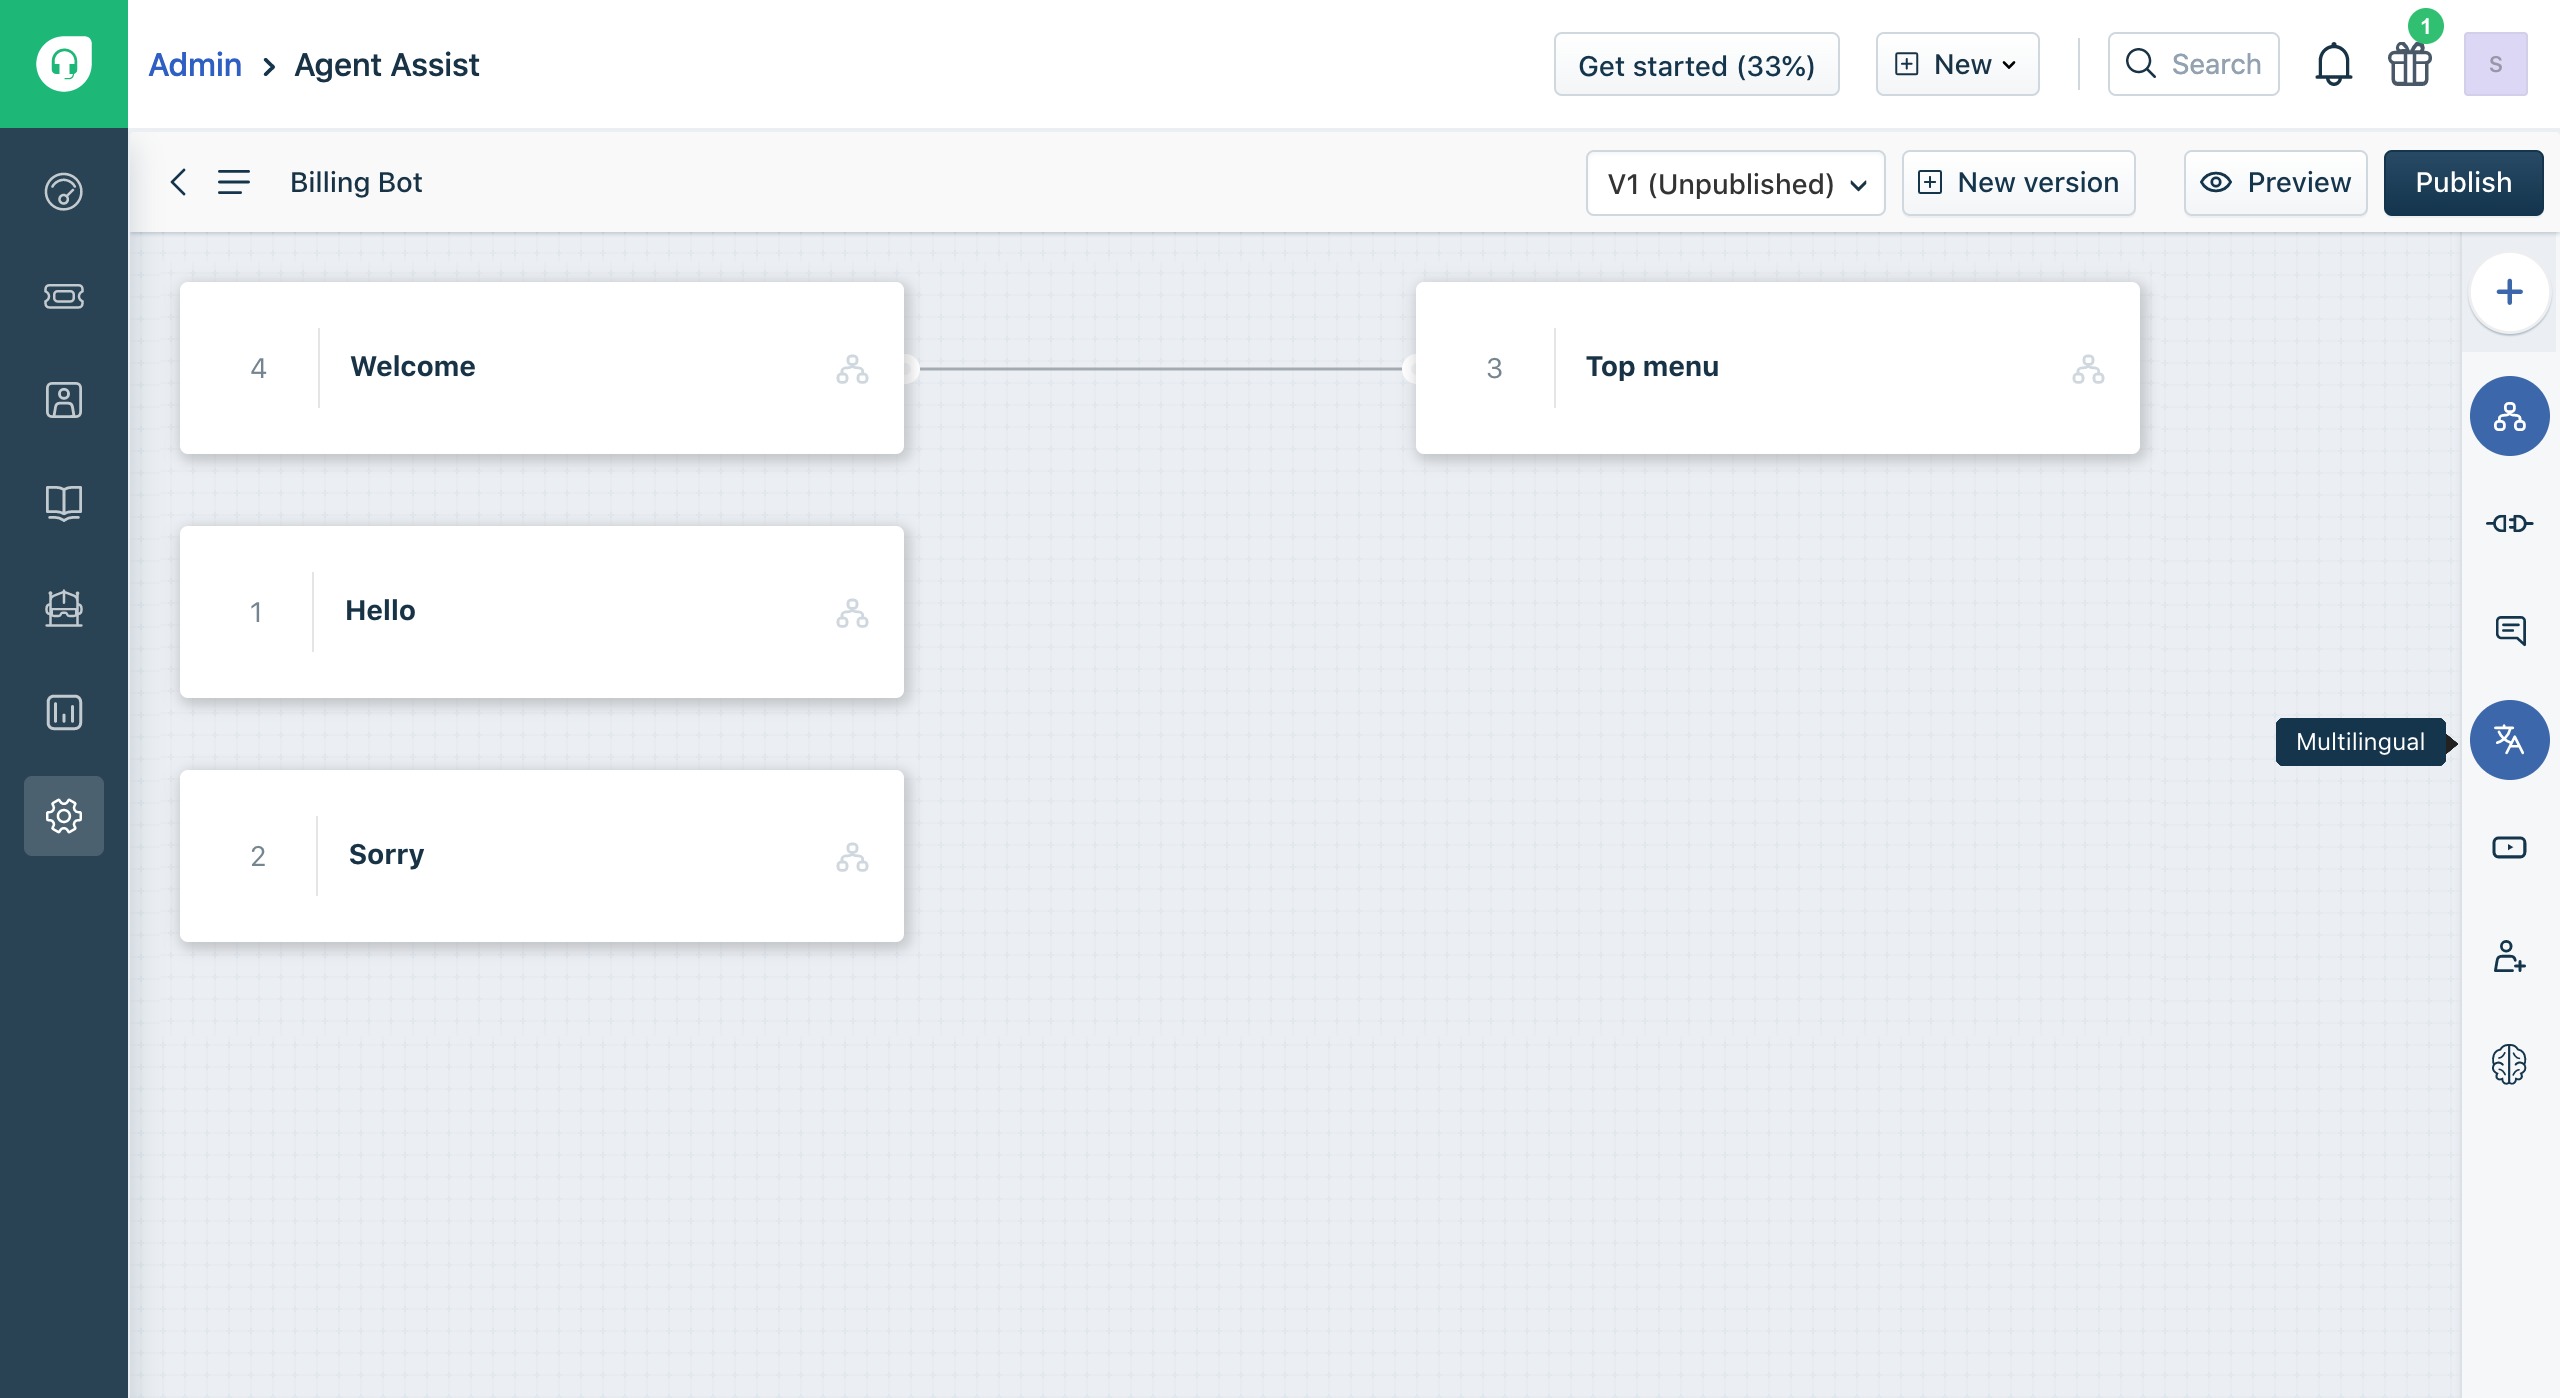Go back using the left chevron arrow

(178, 182)
